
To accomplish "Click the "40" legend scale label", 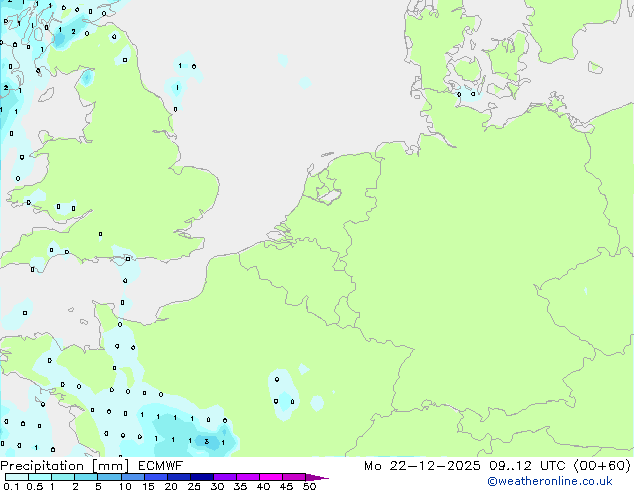I will pyautogui.click(x=263, y=486).
